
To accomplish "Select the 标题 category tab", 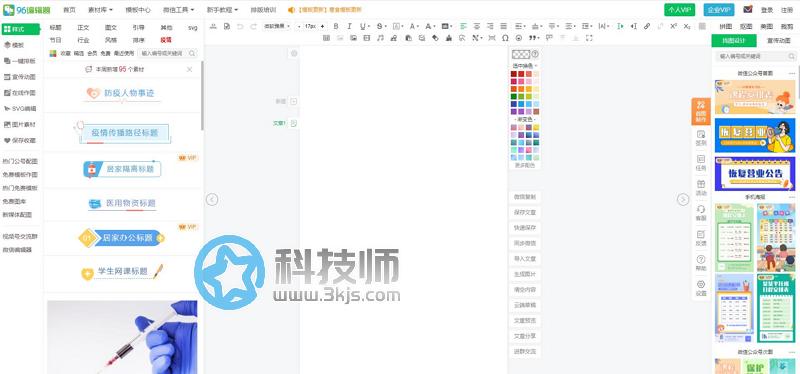I will click(x=56, y=28).
